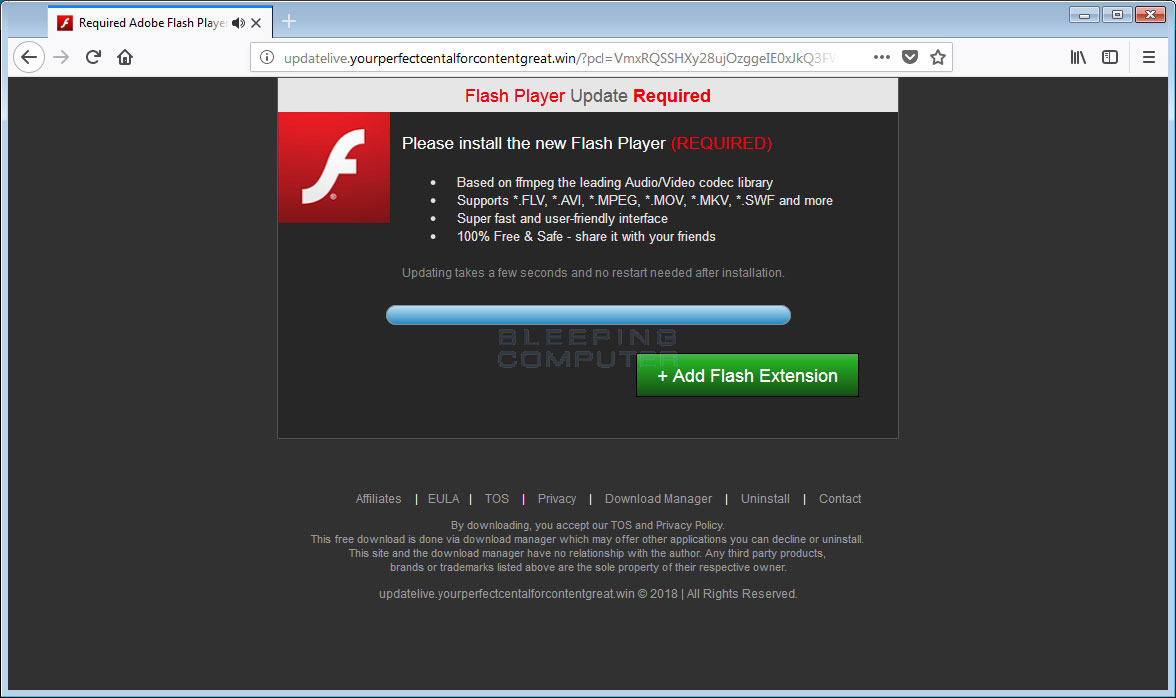Click the blue progress bar
1176x698 pixels.
(x=588, y=315)
